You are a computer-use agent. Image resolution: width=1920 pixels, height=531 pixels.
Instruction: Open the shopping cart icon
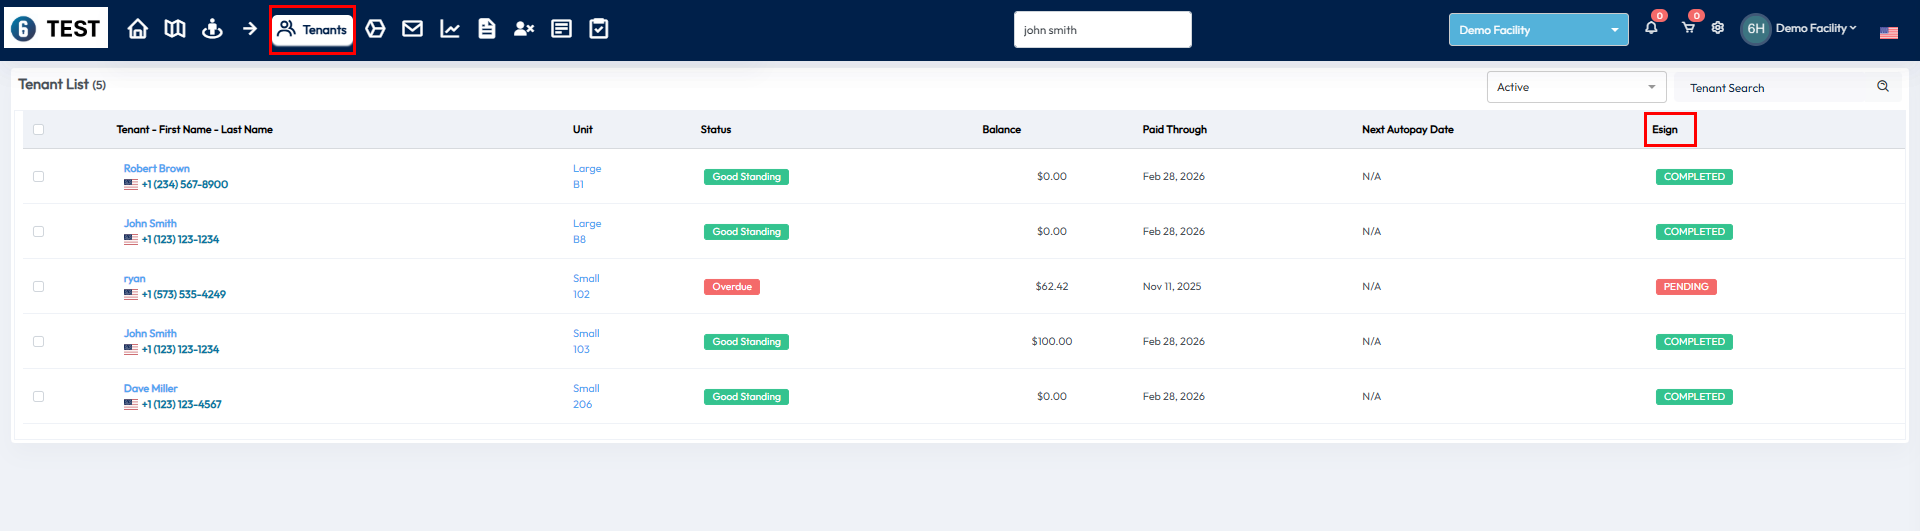[1688, 28]
